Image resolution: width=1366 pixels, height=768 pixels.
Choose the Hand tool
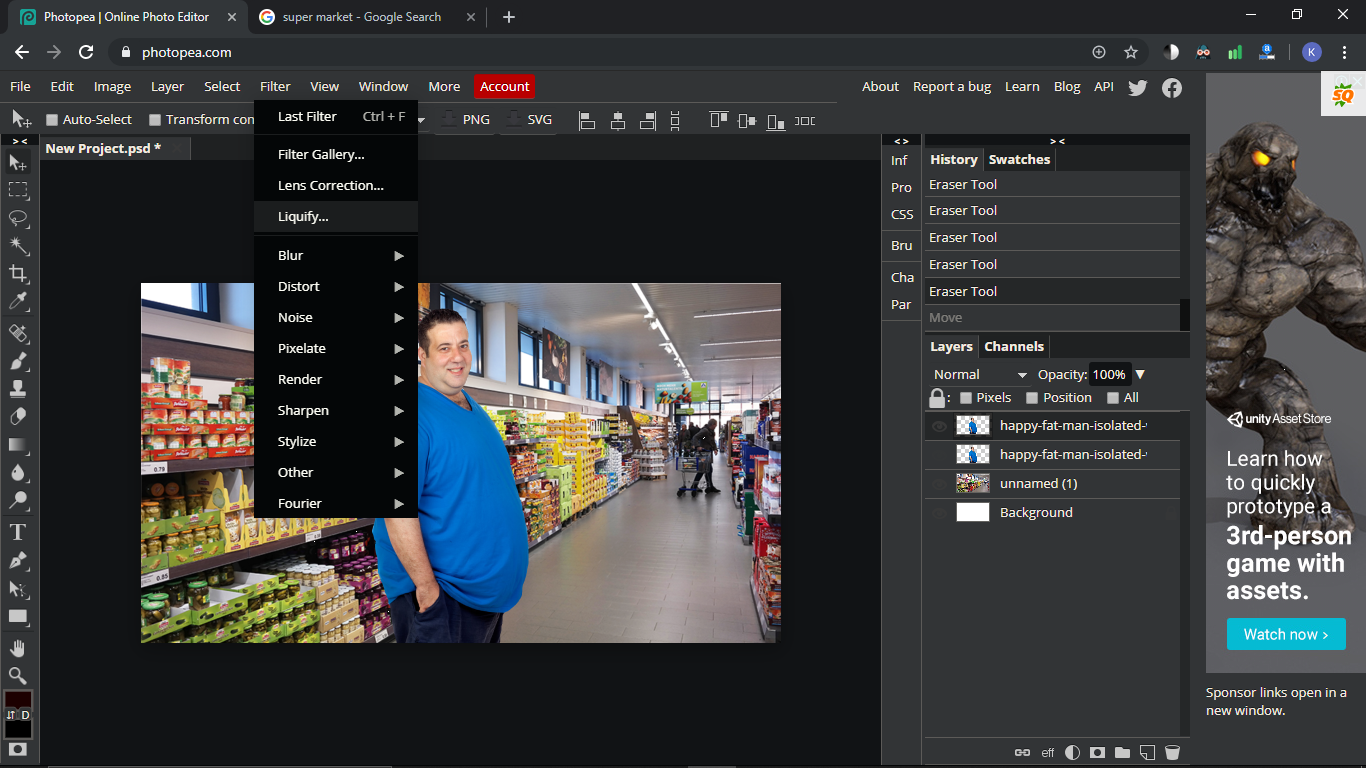click(x=18, y=648)
